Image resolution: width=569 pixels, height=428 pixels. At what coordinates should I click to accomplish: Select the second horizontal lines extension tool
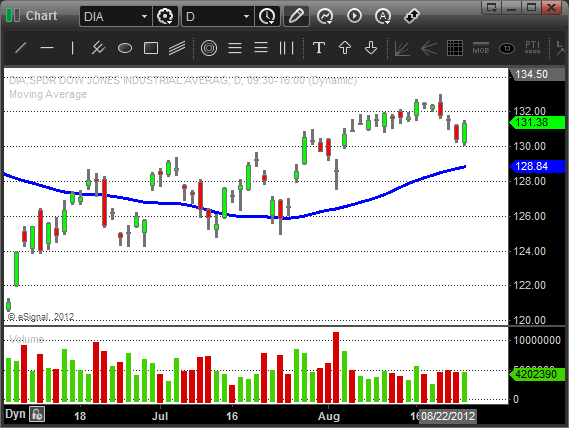(x=261, y=48)
